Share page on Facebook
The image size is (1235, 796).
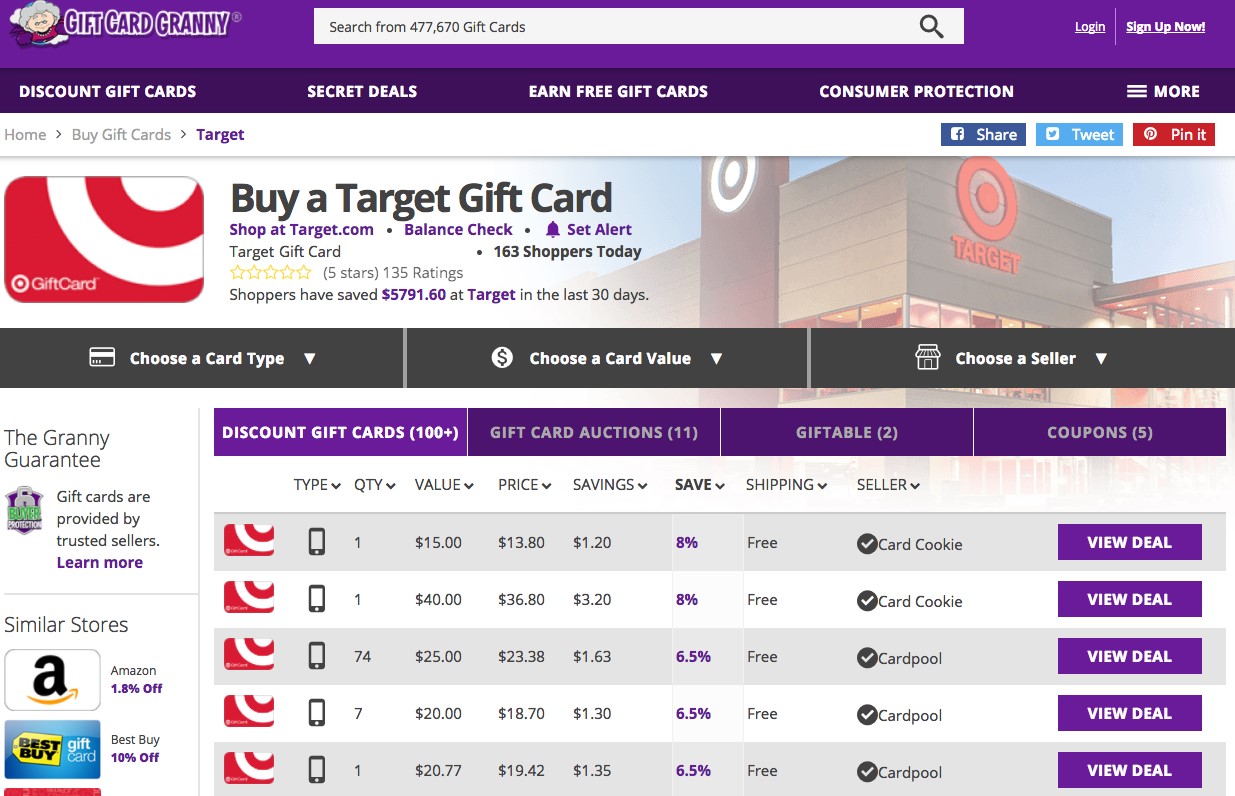point(983,135)
